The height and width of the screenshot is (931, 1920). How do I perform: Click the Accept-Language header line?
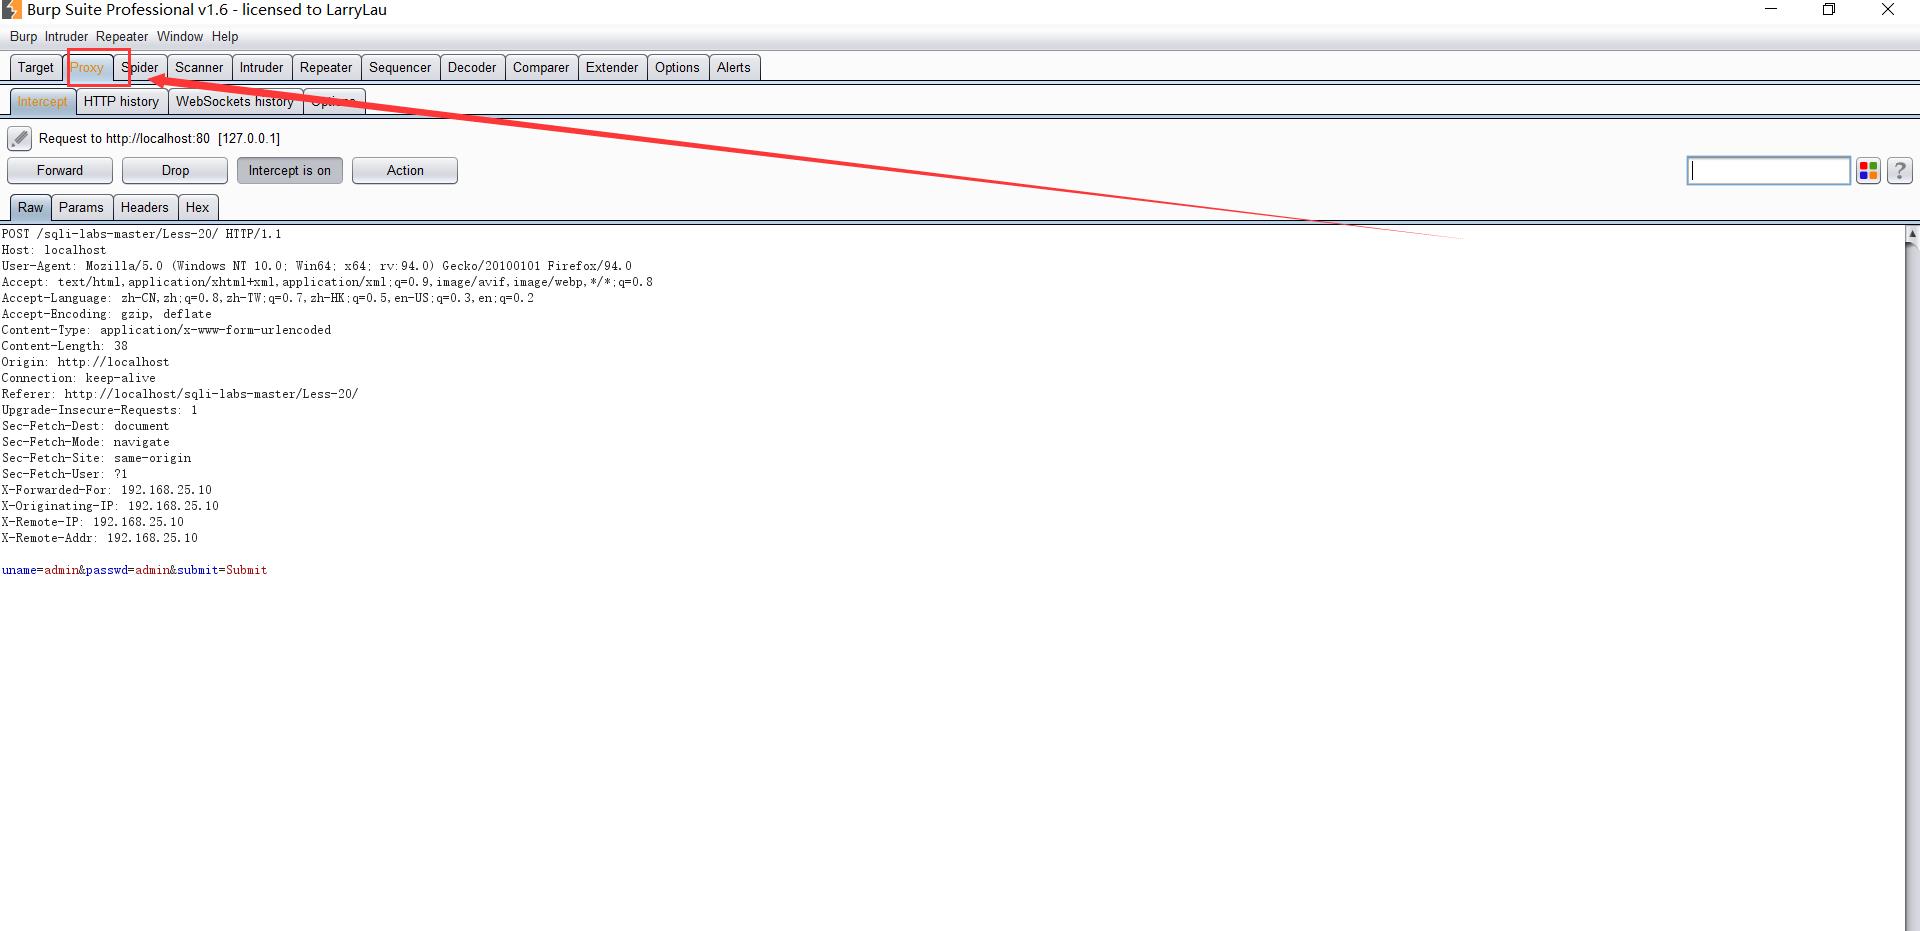(x=268, y=298)
